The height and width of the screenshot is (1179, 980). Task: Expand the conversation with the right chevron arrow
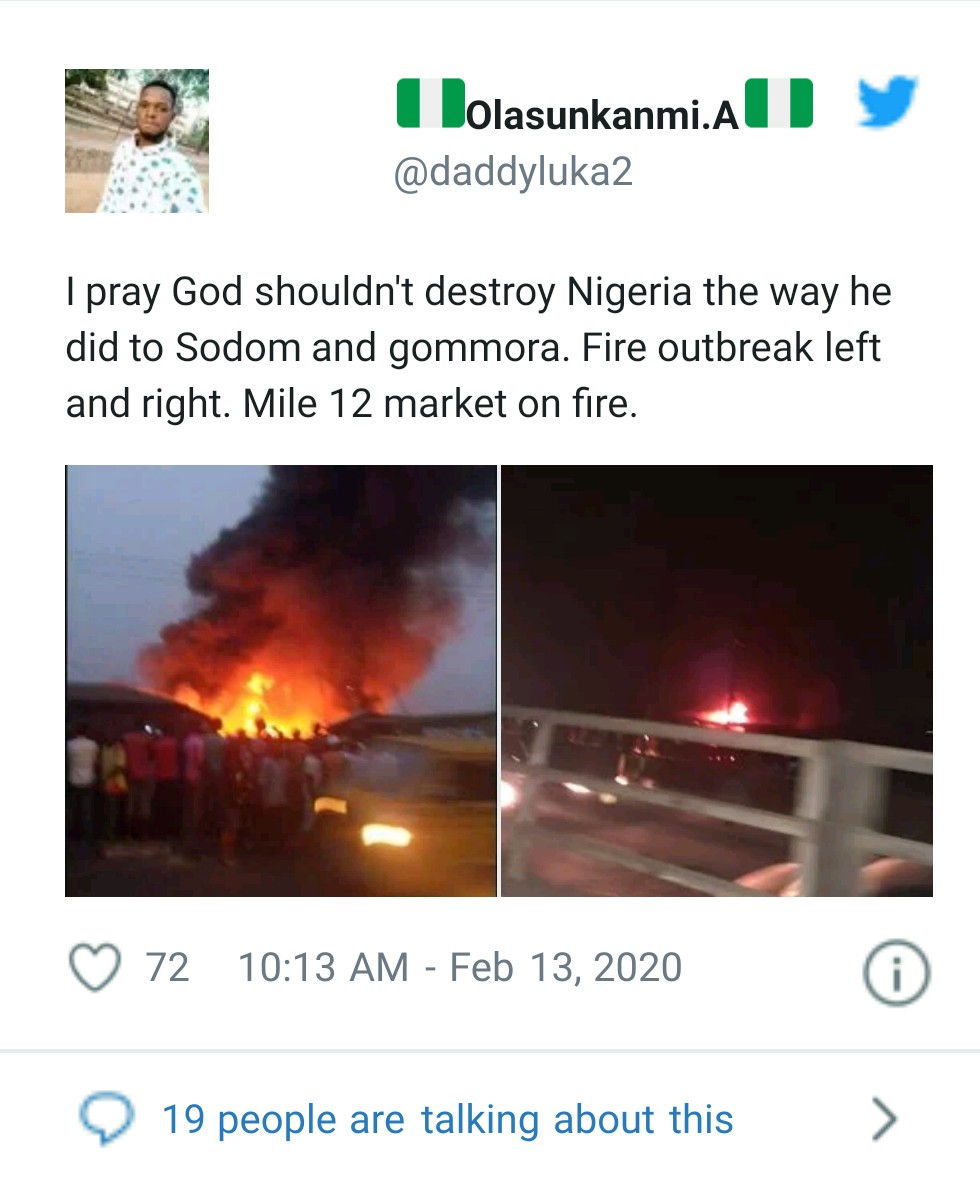[x=884, y=1120]
